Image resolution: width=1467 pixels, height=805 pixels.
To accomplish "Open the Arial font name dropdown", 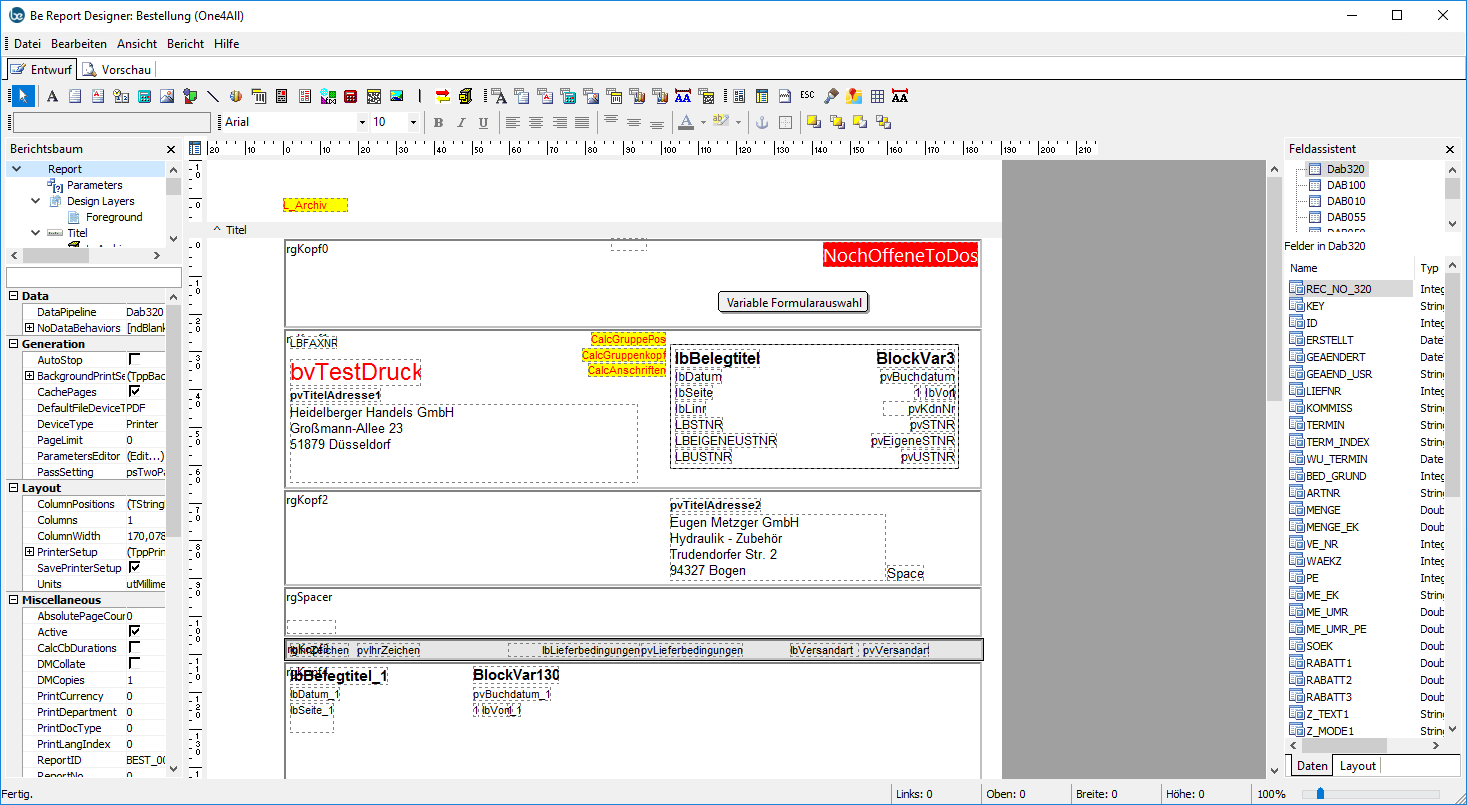I will coord(362,122).
